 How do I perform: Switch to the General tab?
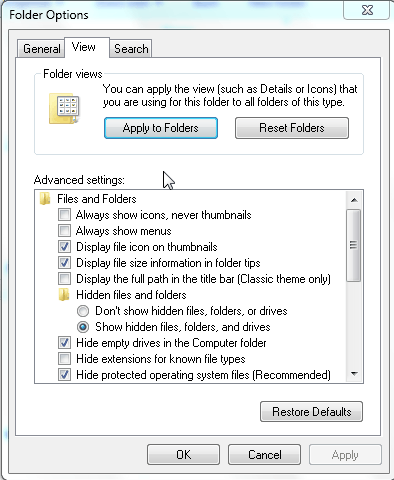[41, 49]
